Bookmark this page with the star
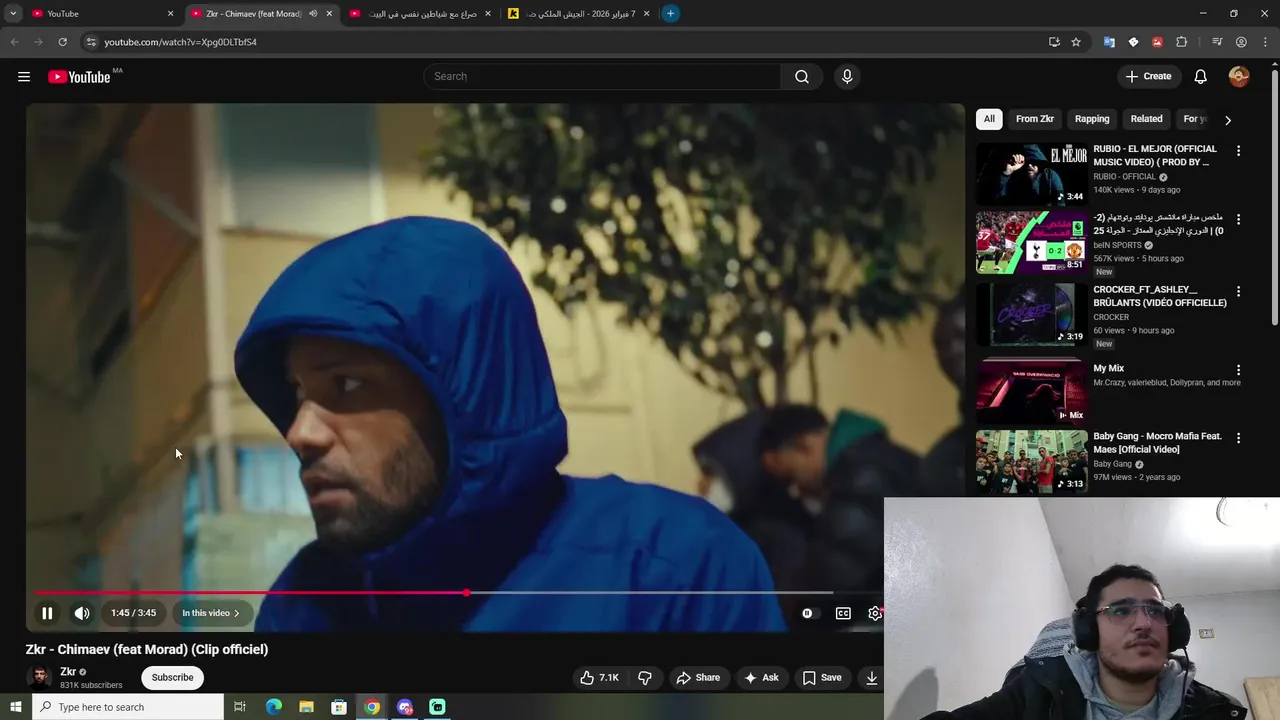1280x720 pixels. coord(1076,42)
